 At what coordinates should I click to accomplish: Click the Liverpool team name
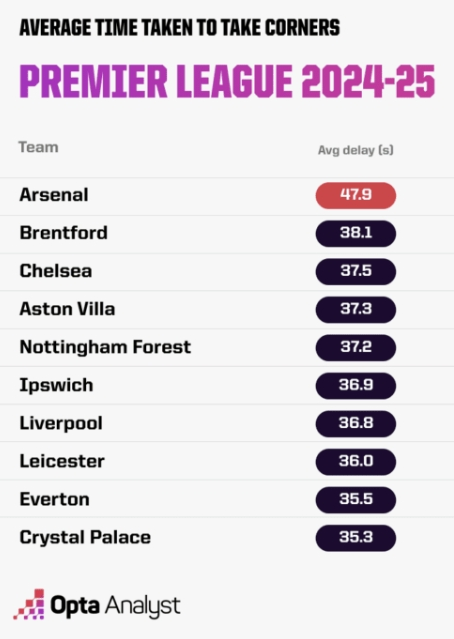coord(61,423)
